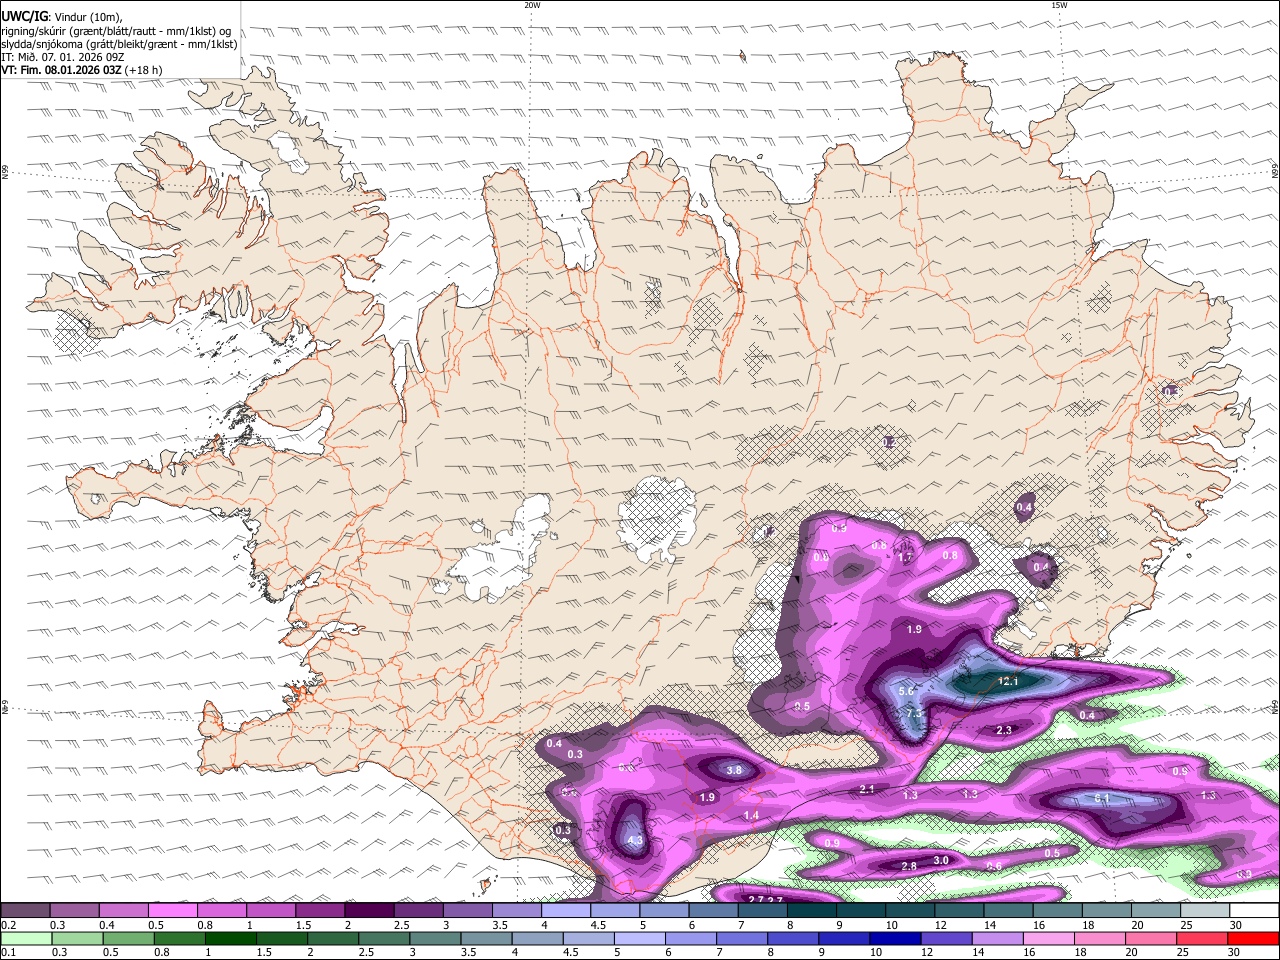Viewport: 1280px width, 960px height.
Task: Select upper legend swatch between 0.5 and 0.8
Action: [x=172, y=911]
